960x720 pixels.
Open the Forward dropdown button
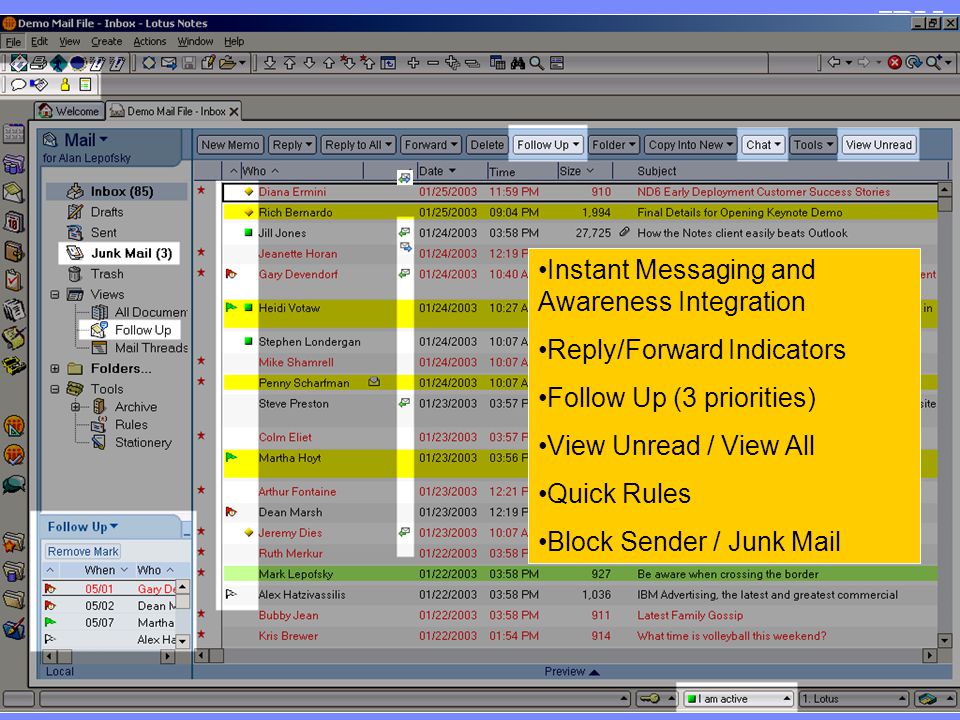(430, 144)
